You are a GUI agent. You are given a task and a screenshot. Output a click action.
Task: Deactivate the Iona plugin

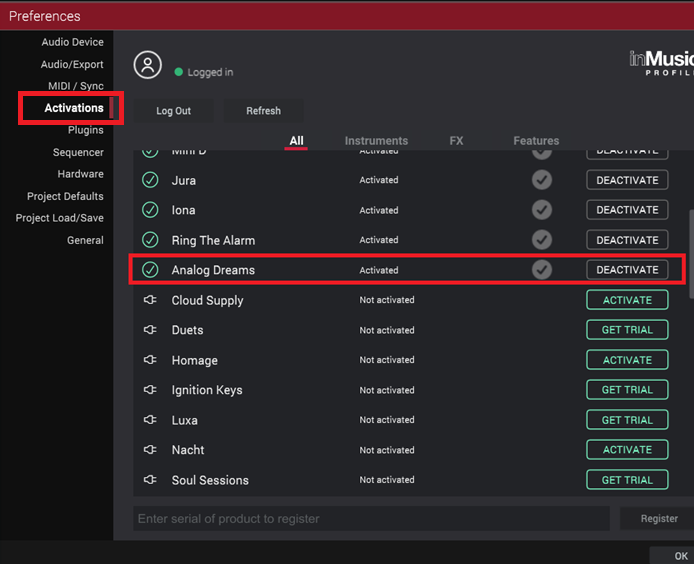[627, 210]
